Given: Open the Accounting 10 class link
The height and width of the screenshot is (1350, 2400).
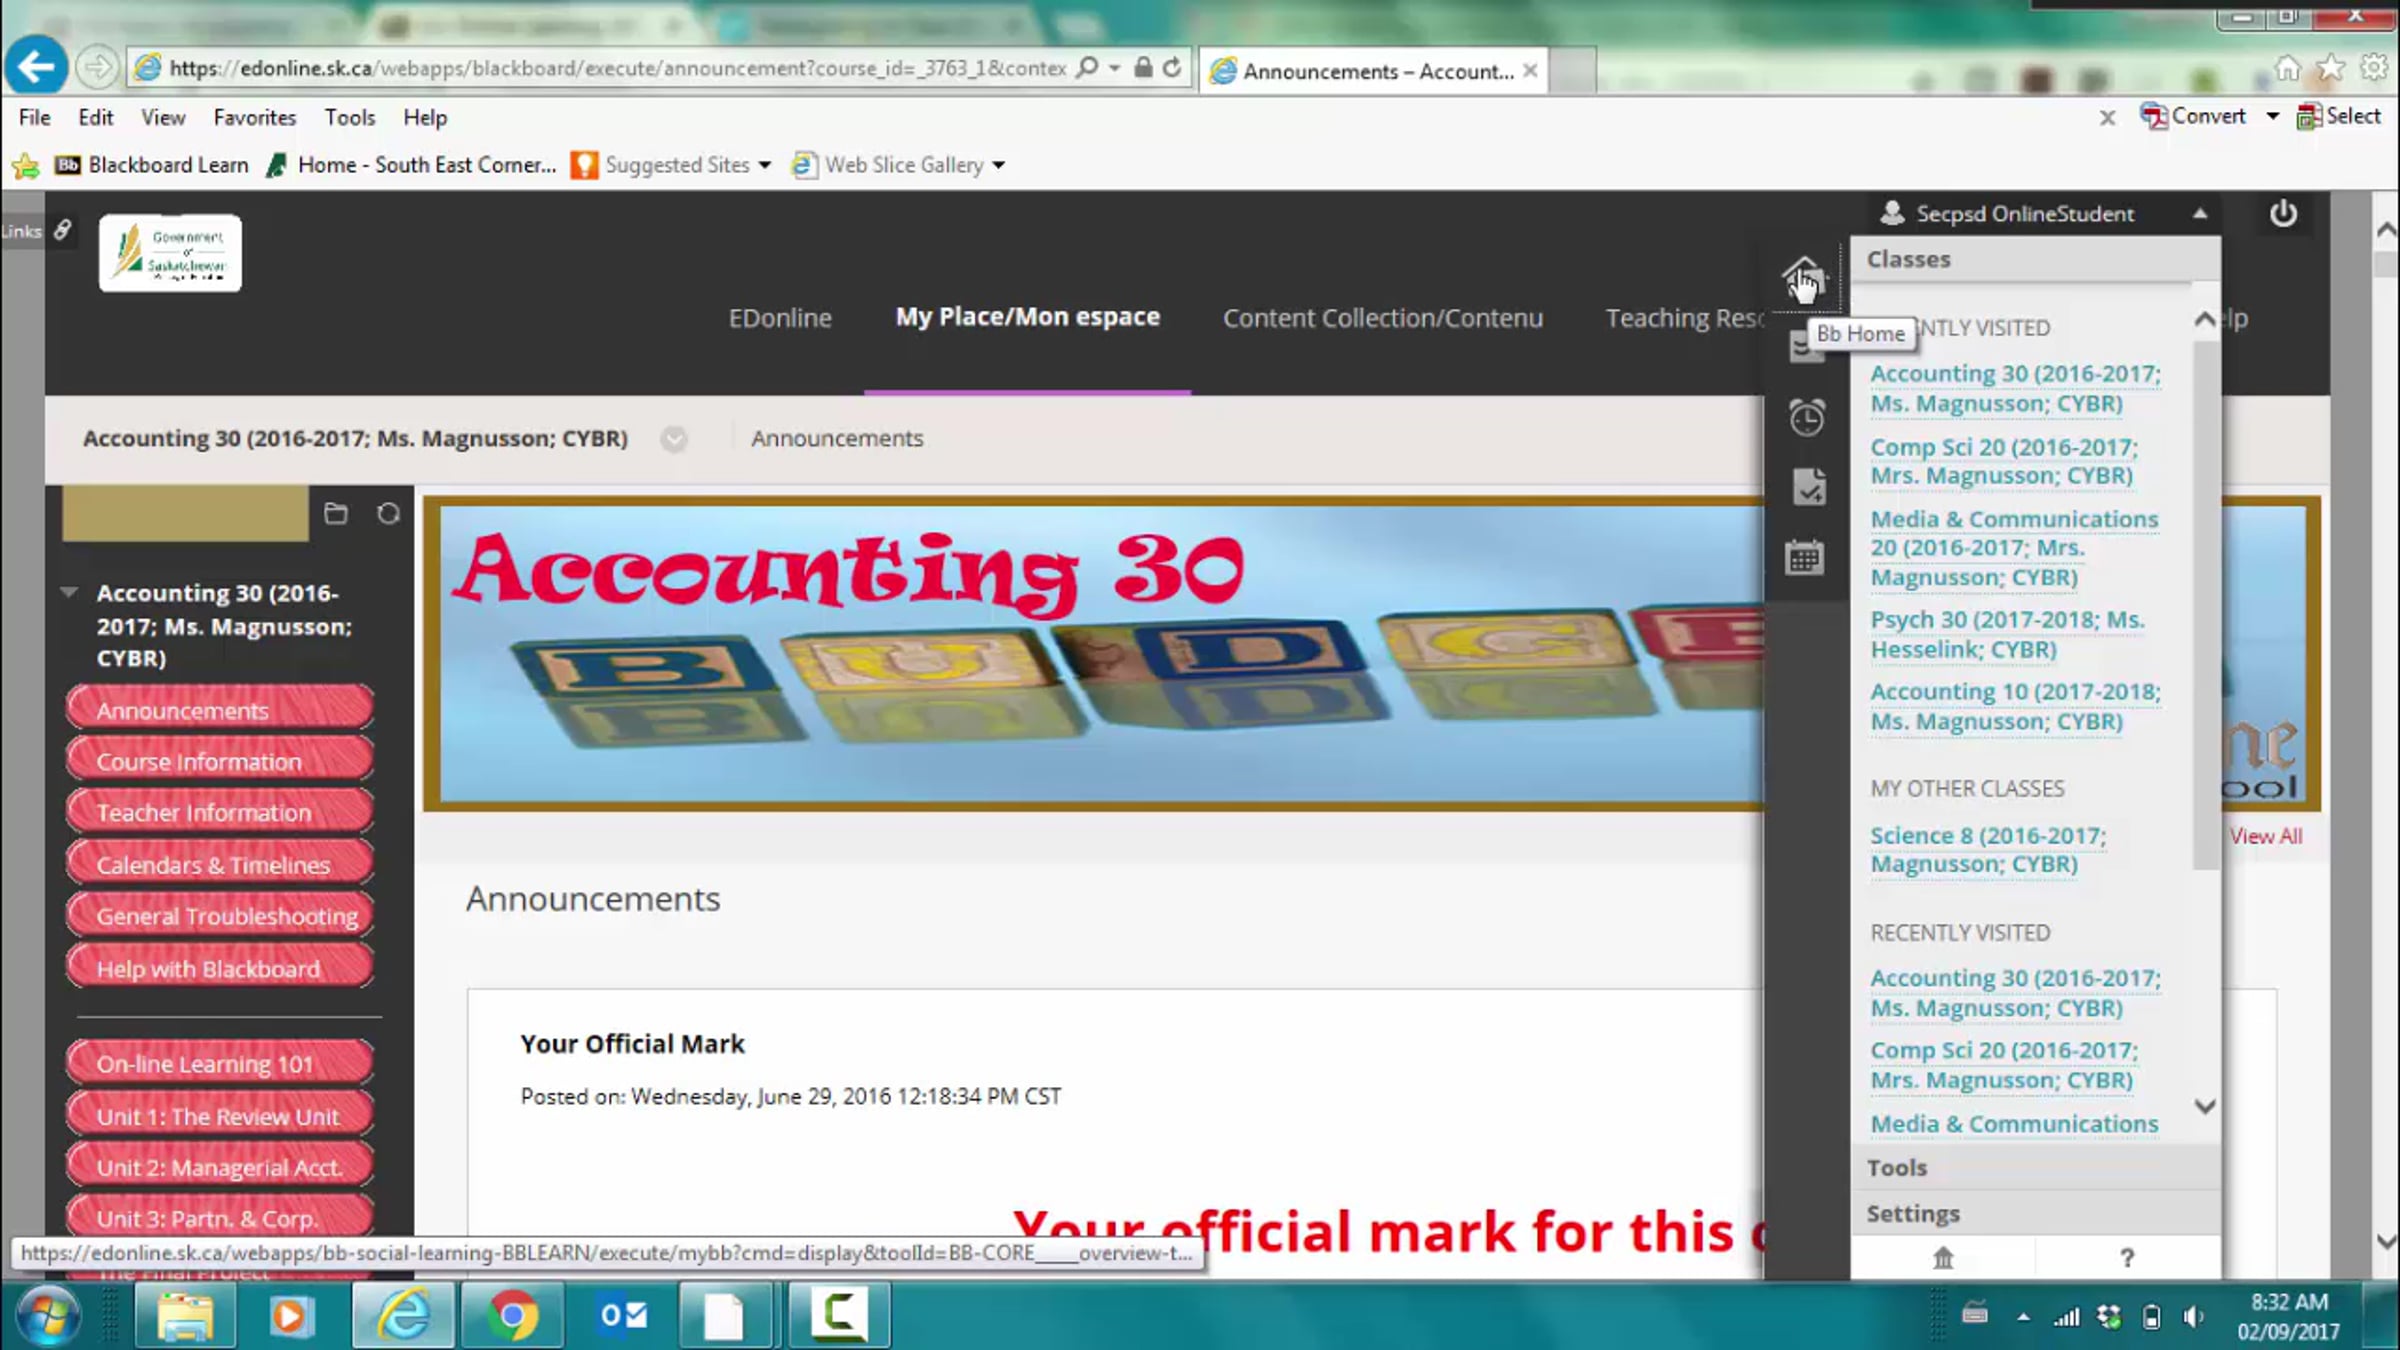Looking at the screenshot, I should 2015,706.
